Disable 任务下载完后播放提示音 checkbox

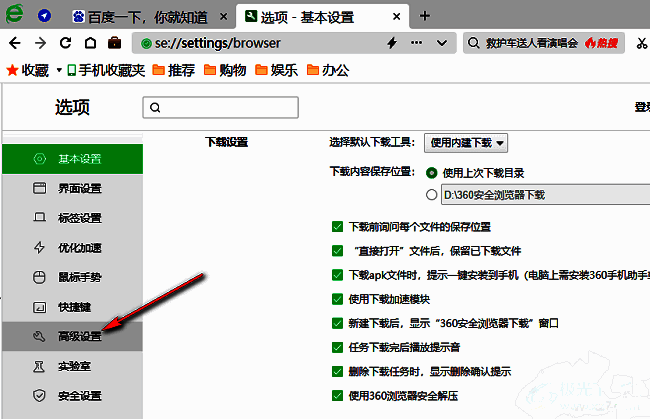(x=337, y=347)
